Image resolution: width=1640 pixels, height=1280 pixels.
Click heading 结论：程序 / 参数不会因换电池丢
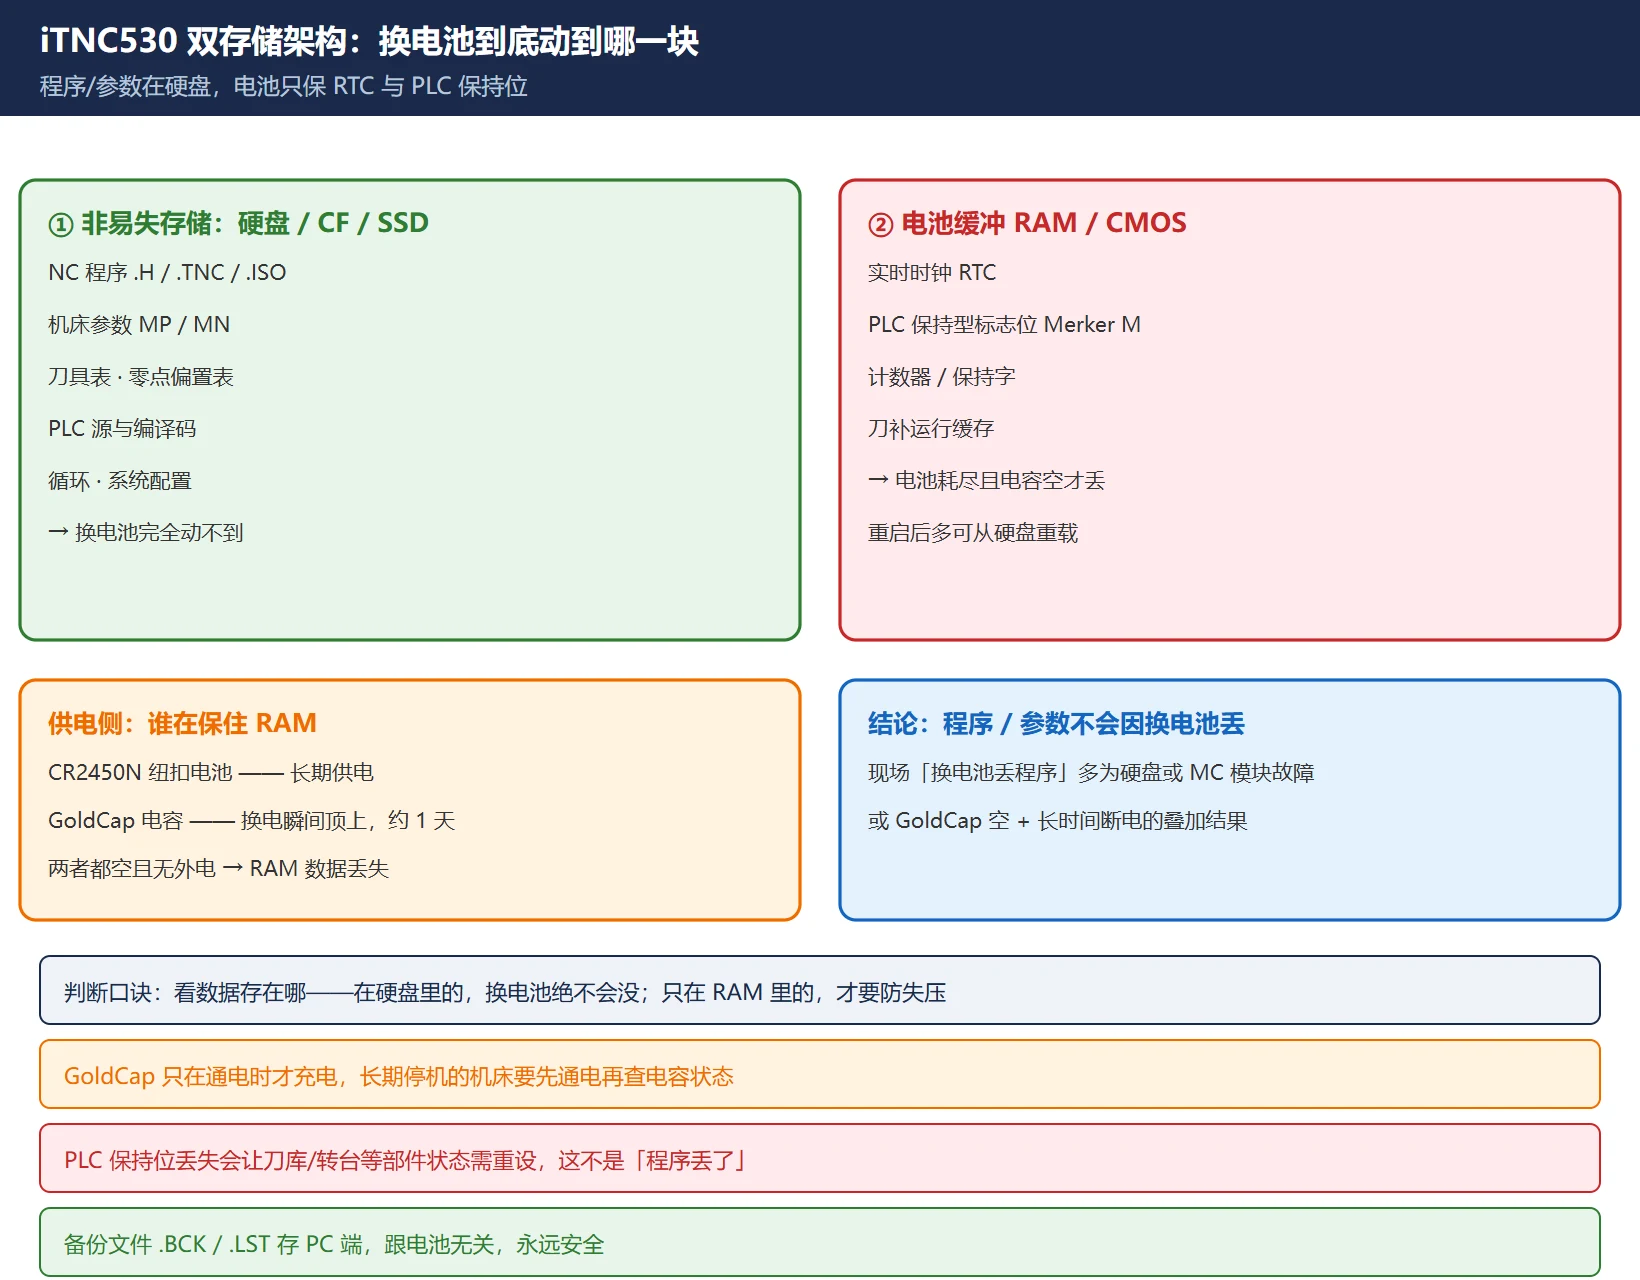(x=1056, y=722)
